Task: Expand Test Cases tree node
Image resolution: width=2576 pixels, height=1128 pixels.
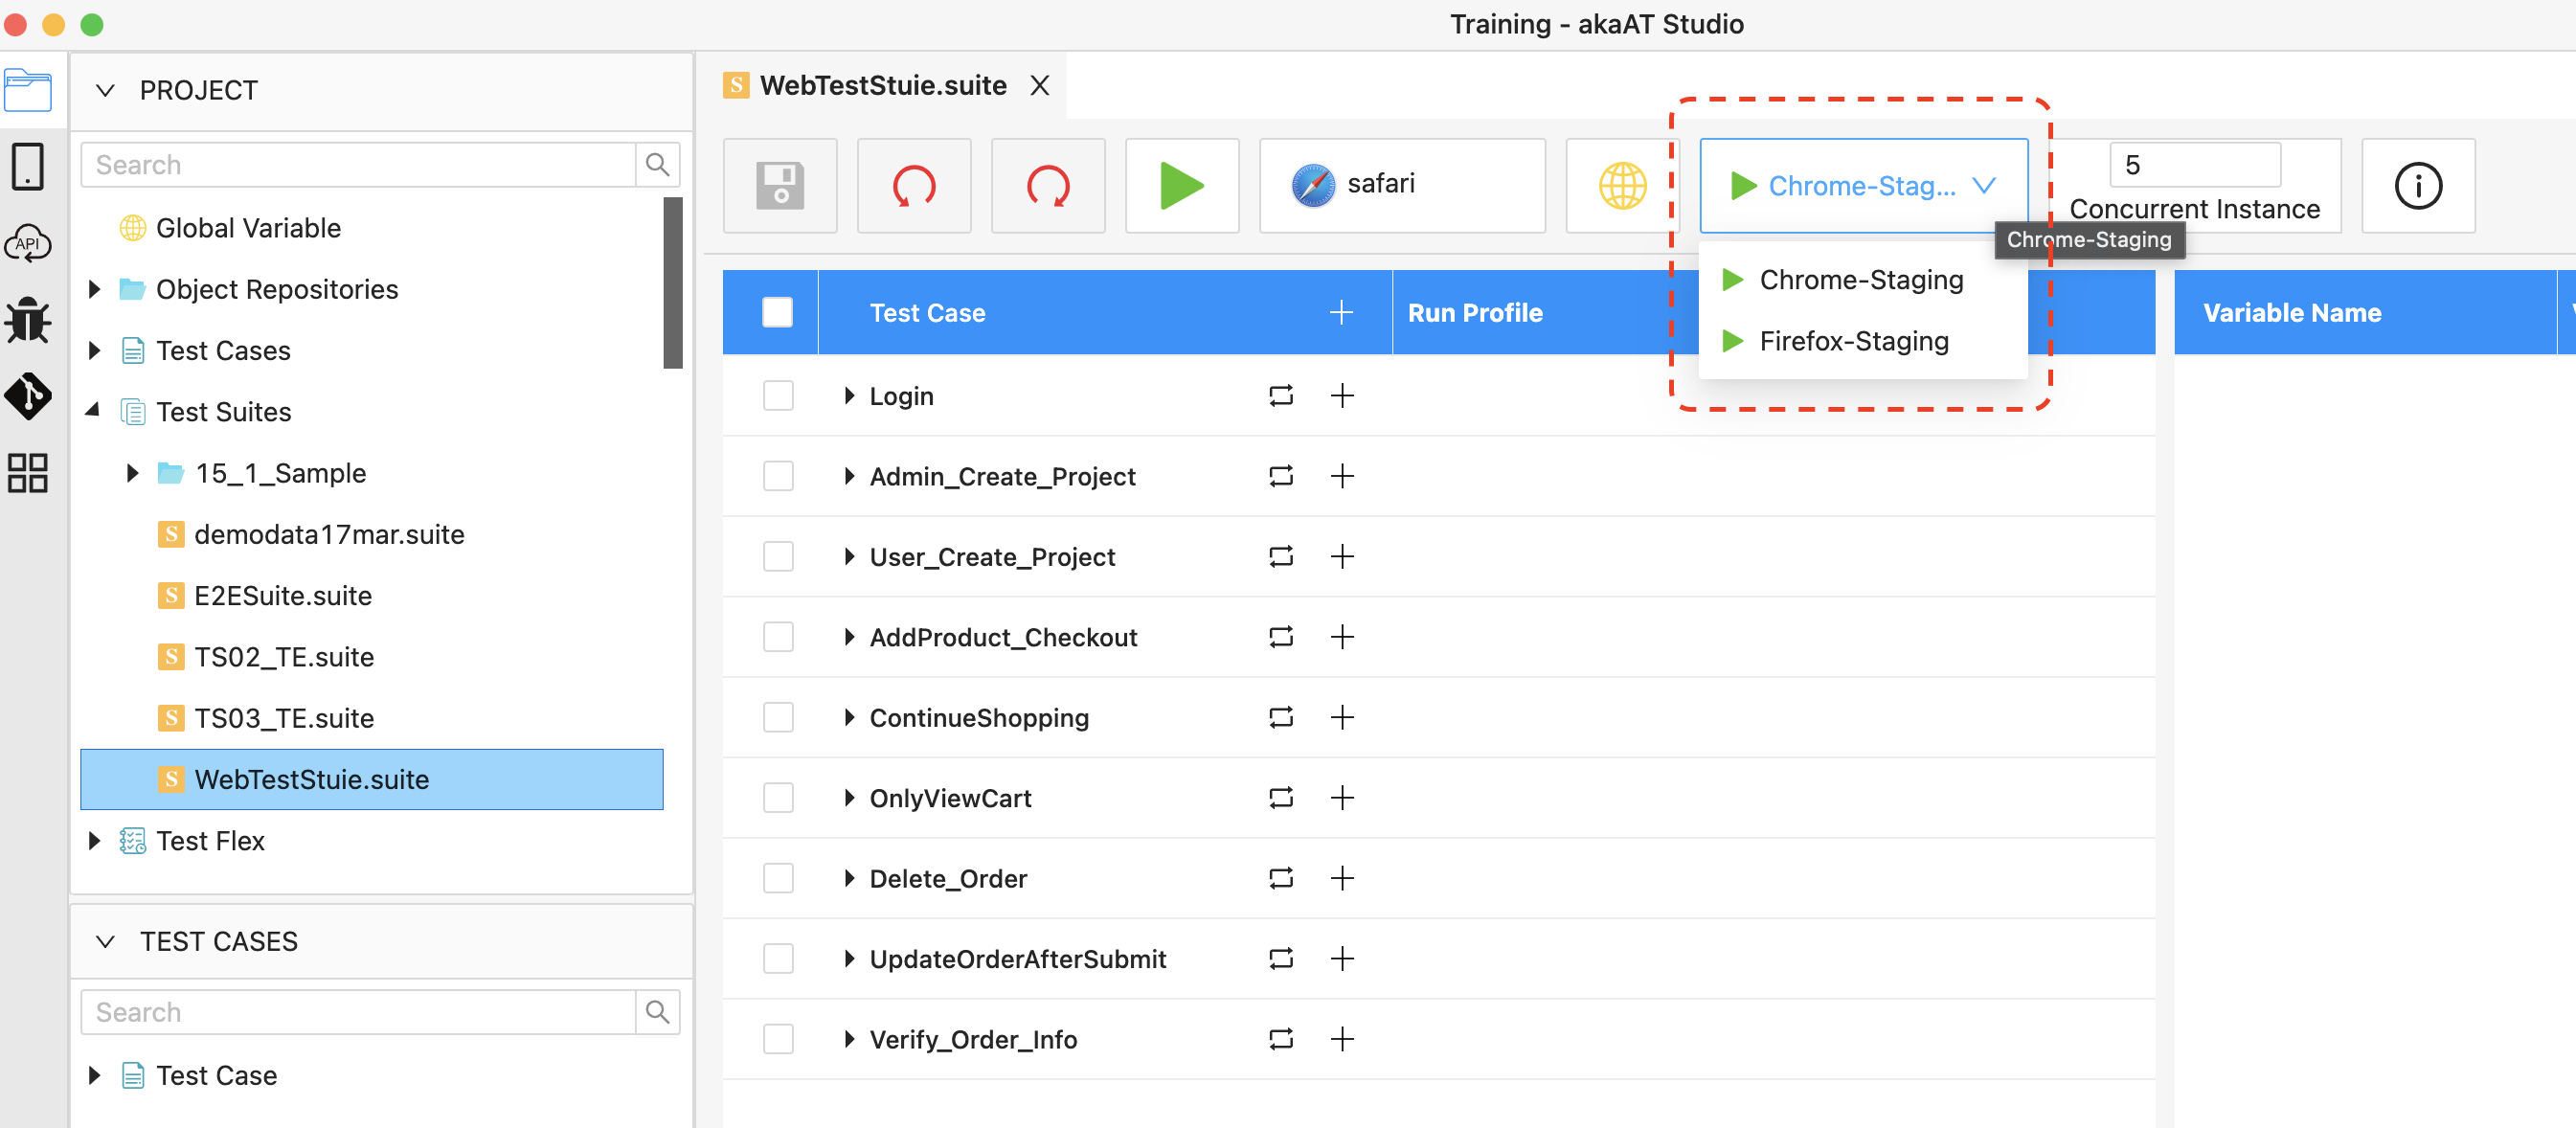Action: pos(95,351)
